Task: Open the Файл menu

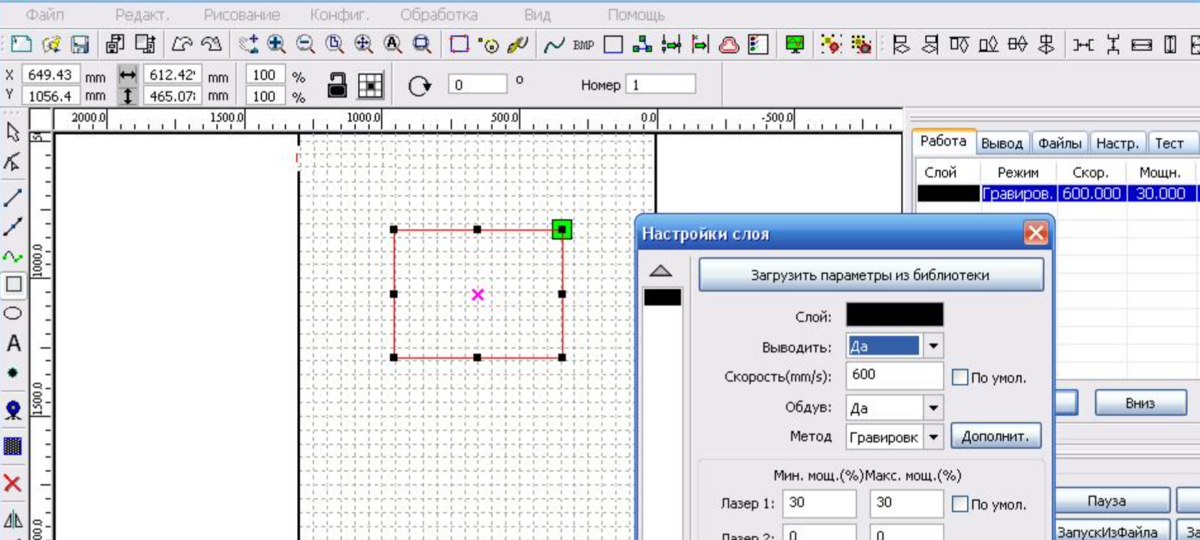Action: [x=46, y=15]
